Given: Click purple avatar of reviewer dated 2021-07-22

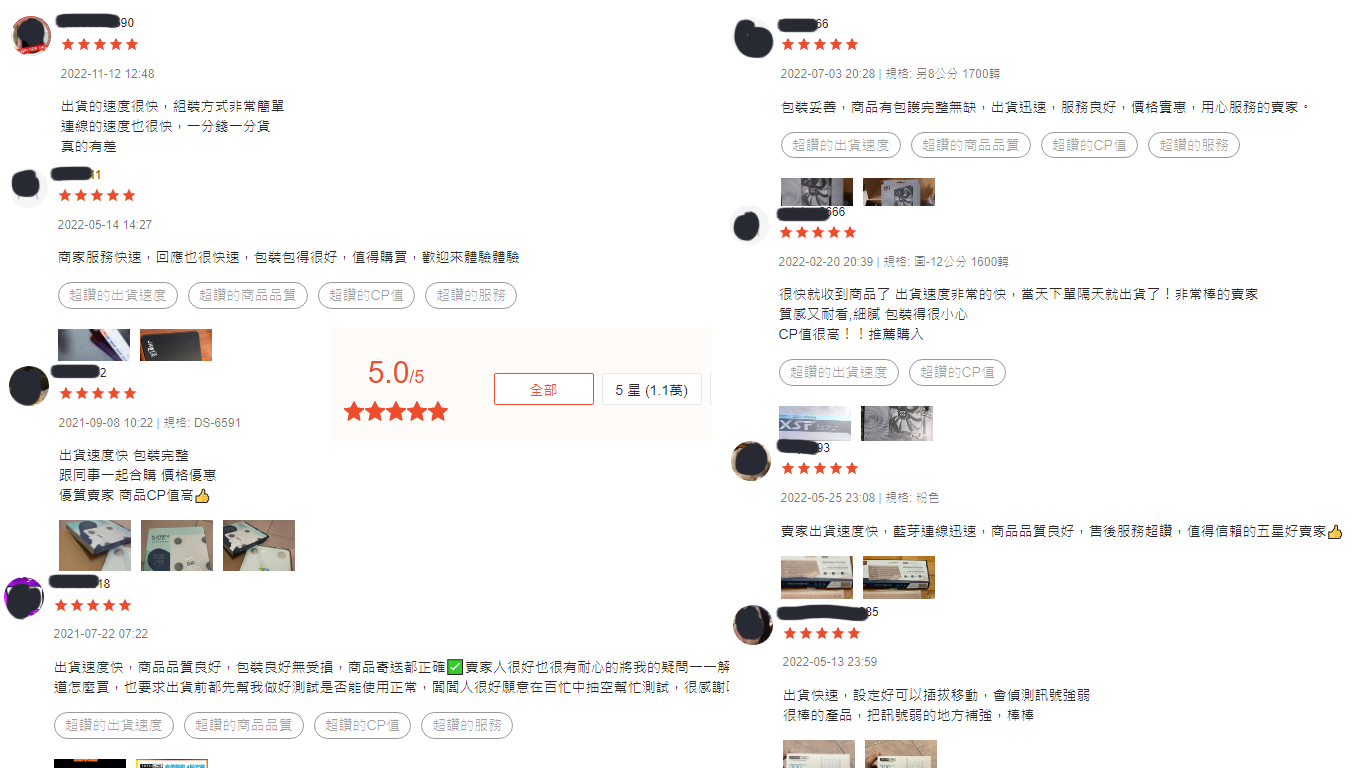Looking at the screenshot, I should (x=25, y=597).
